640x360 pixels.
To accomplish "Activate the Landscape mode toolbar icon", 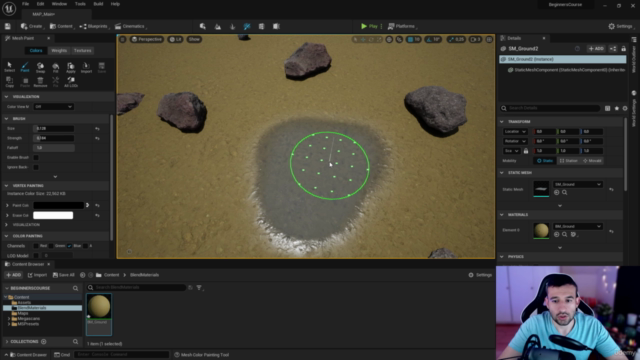I will [x=218, y=26].
